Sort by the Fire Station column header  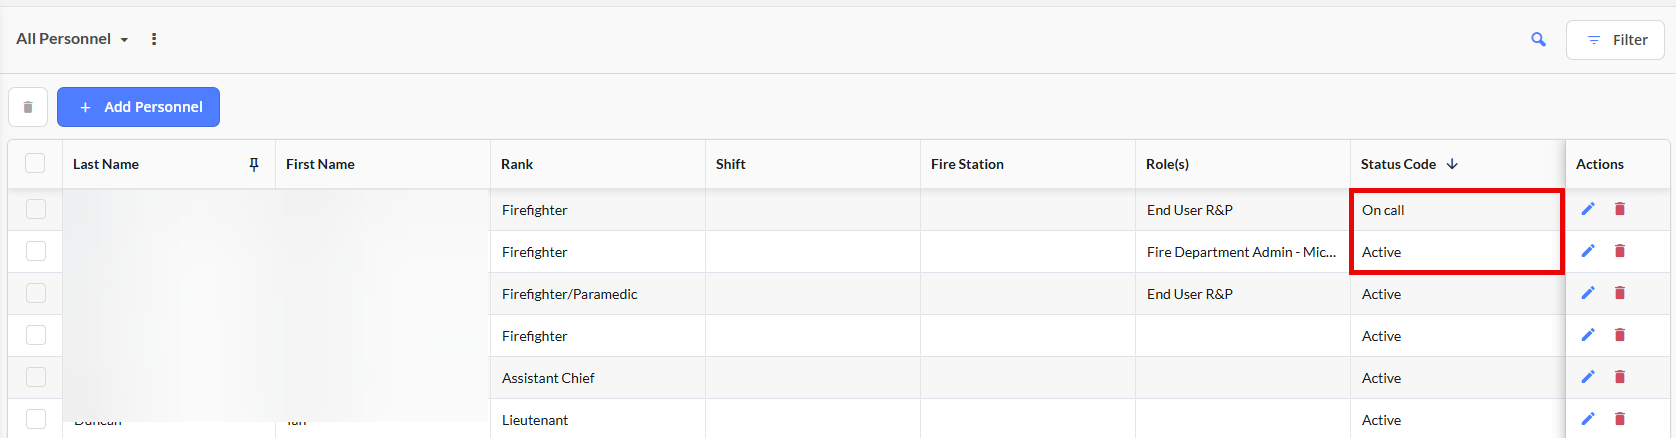[967, 164]
